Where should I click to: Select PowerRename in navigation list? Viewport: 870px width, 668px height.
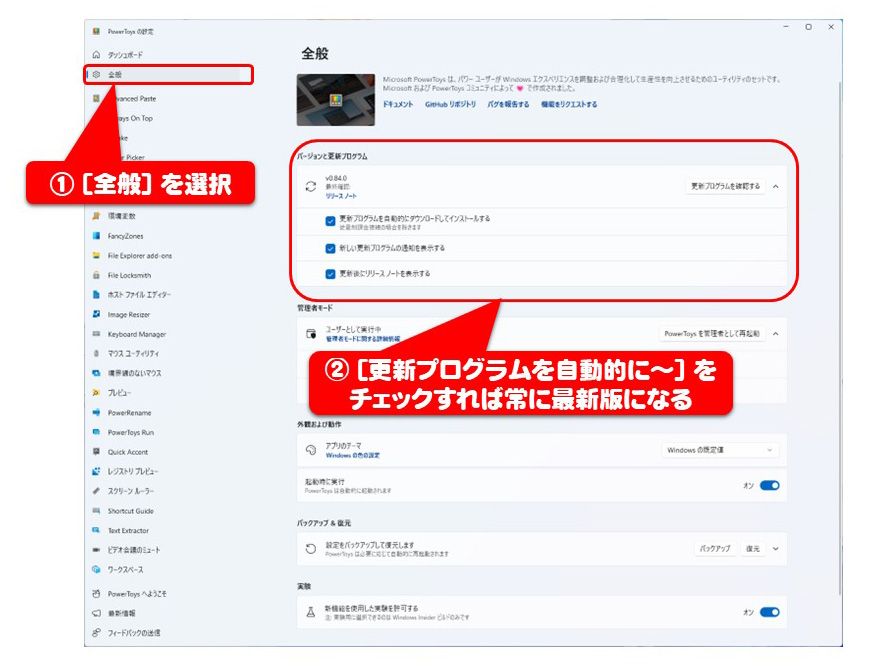(x=129, y=413)
